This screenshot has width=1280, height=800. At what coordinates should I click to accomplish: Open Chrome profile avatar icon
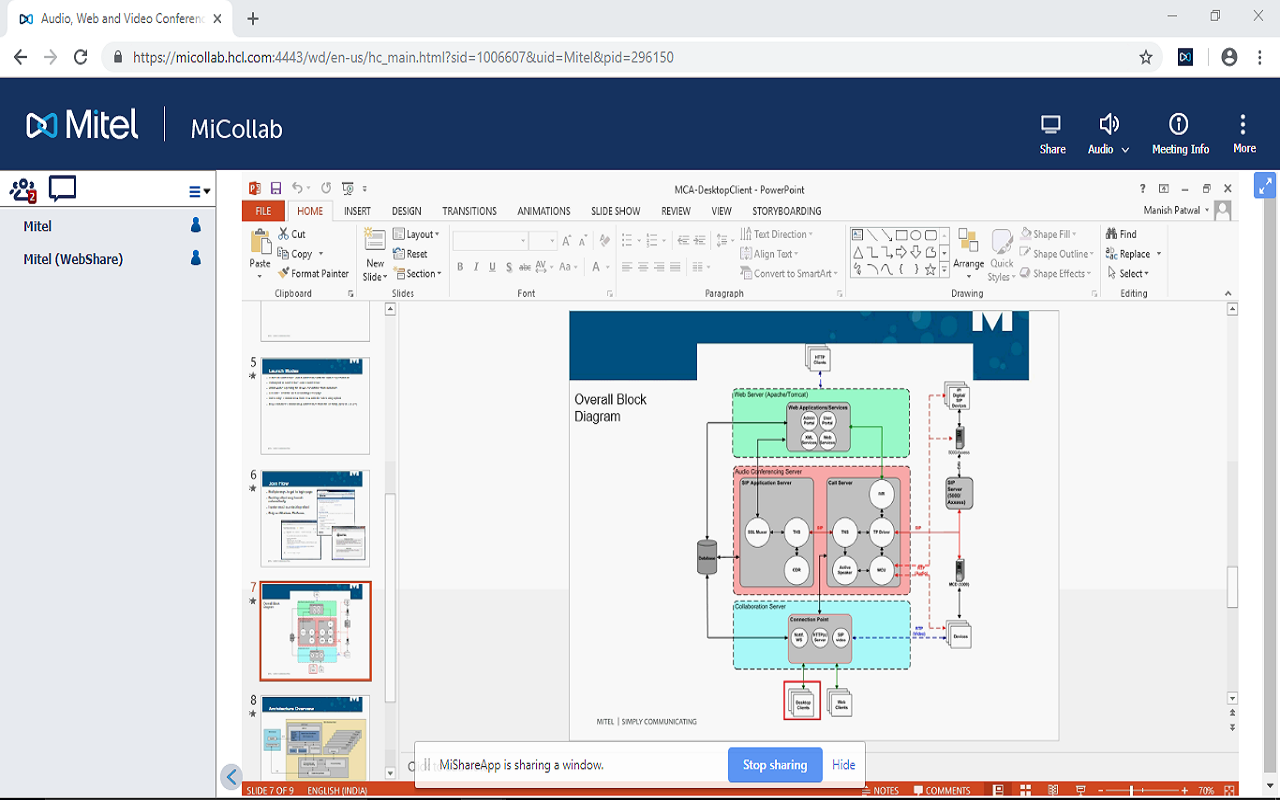pos(1229,57)
